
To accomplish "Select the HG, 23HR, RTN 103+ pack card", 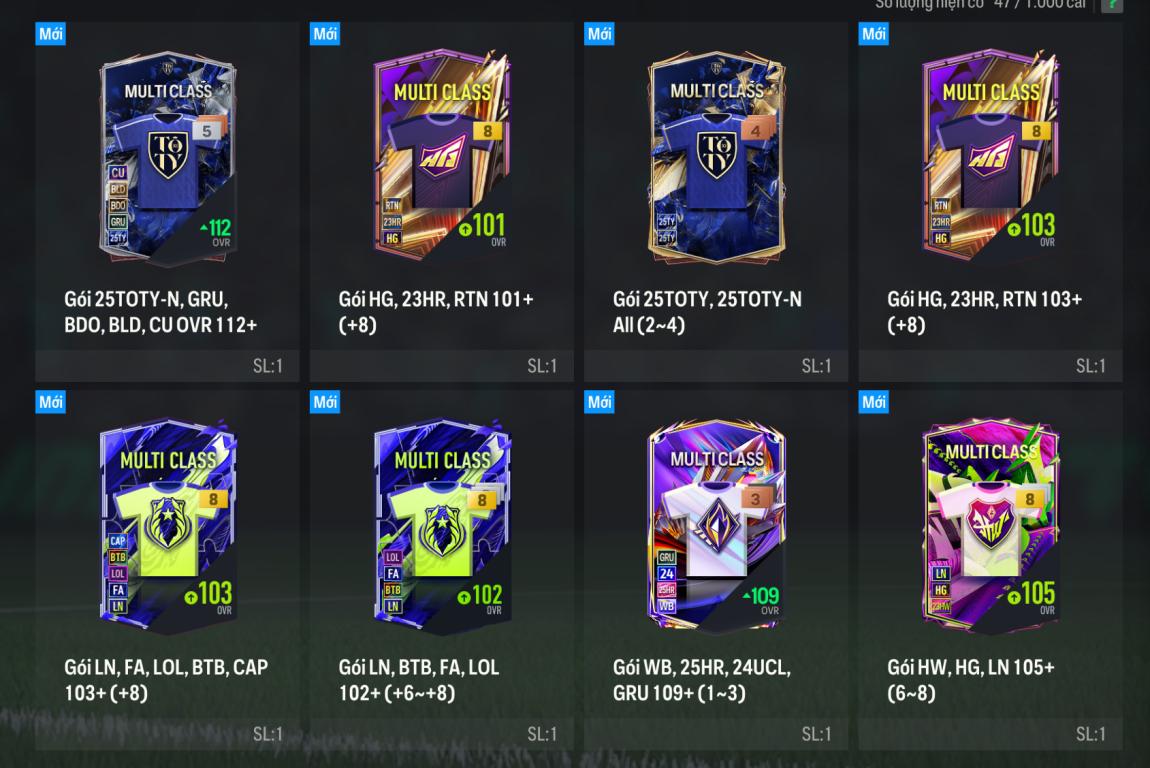I will click(x=990, y=202).
